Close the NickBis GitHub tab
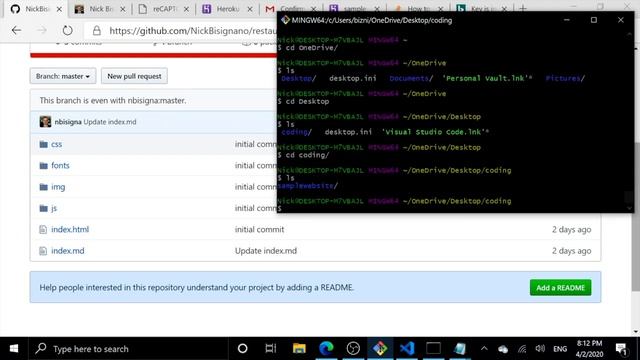Viewport: 640px width, 360px height. [59, 9]
